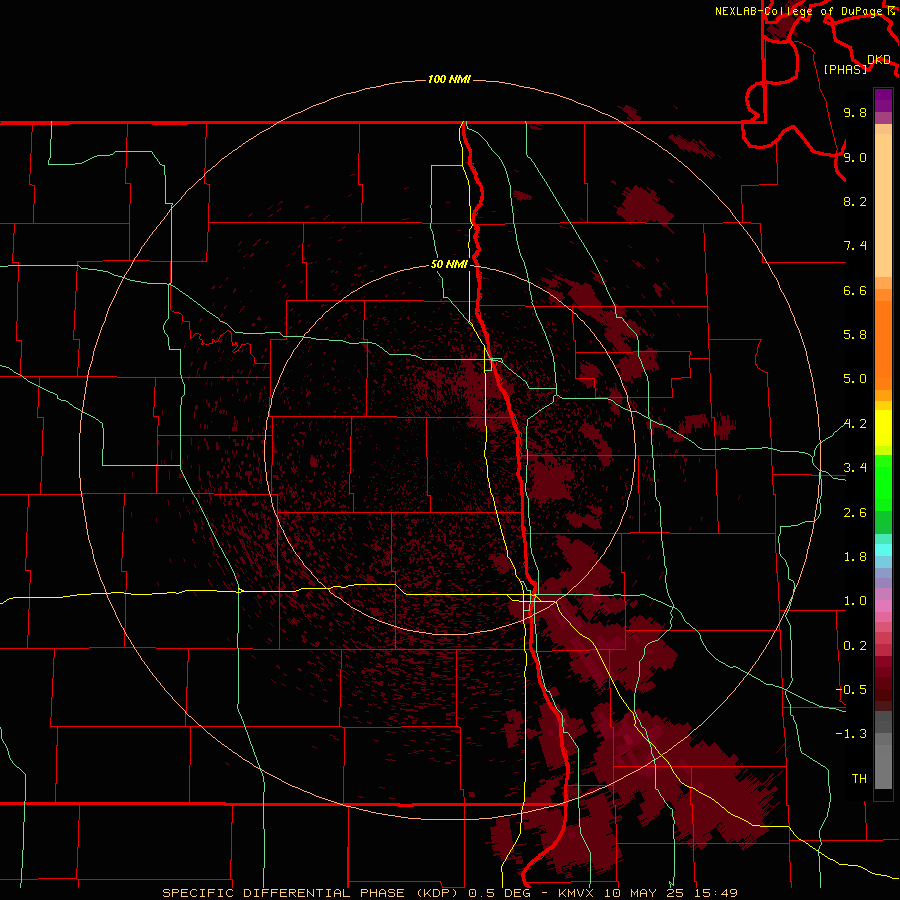Pick the yellow color bar segment
The height and width of the screenshot is (900, 900).
[x=883, y=428]
